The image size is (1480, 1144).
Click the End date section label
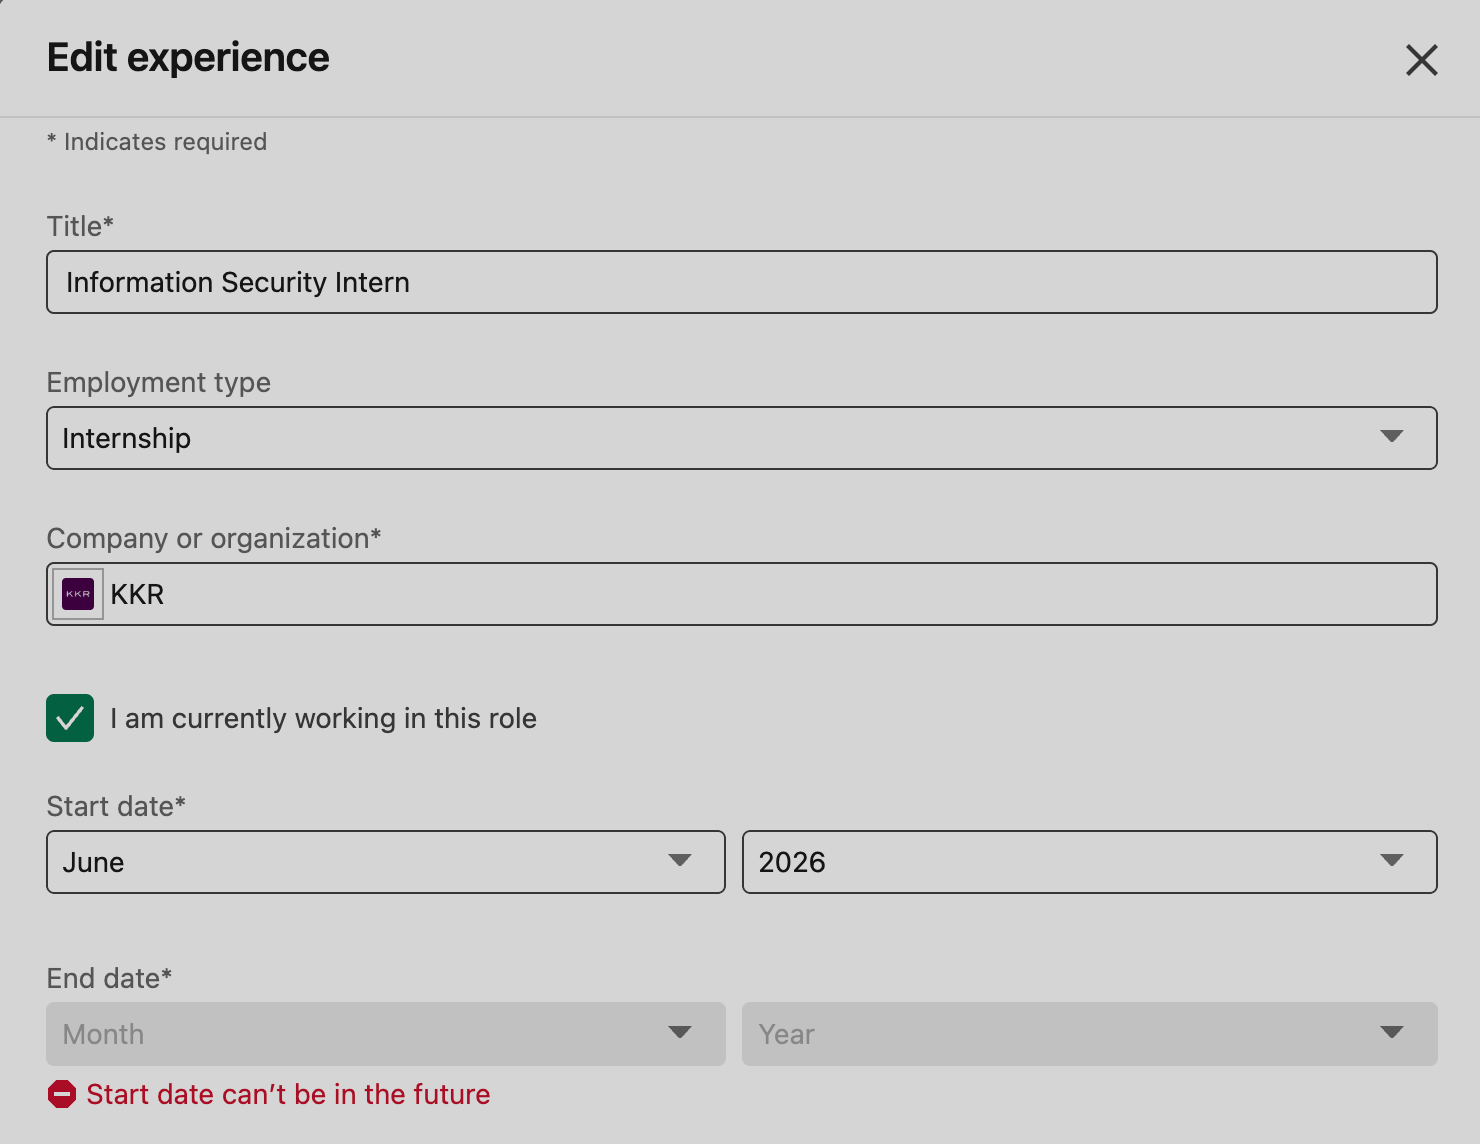coord(108,977)
